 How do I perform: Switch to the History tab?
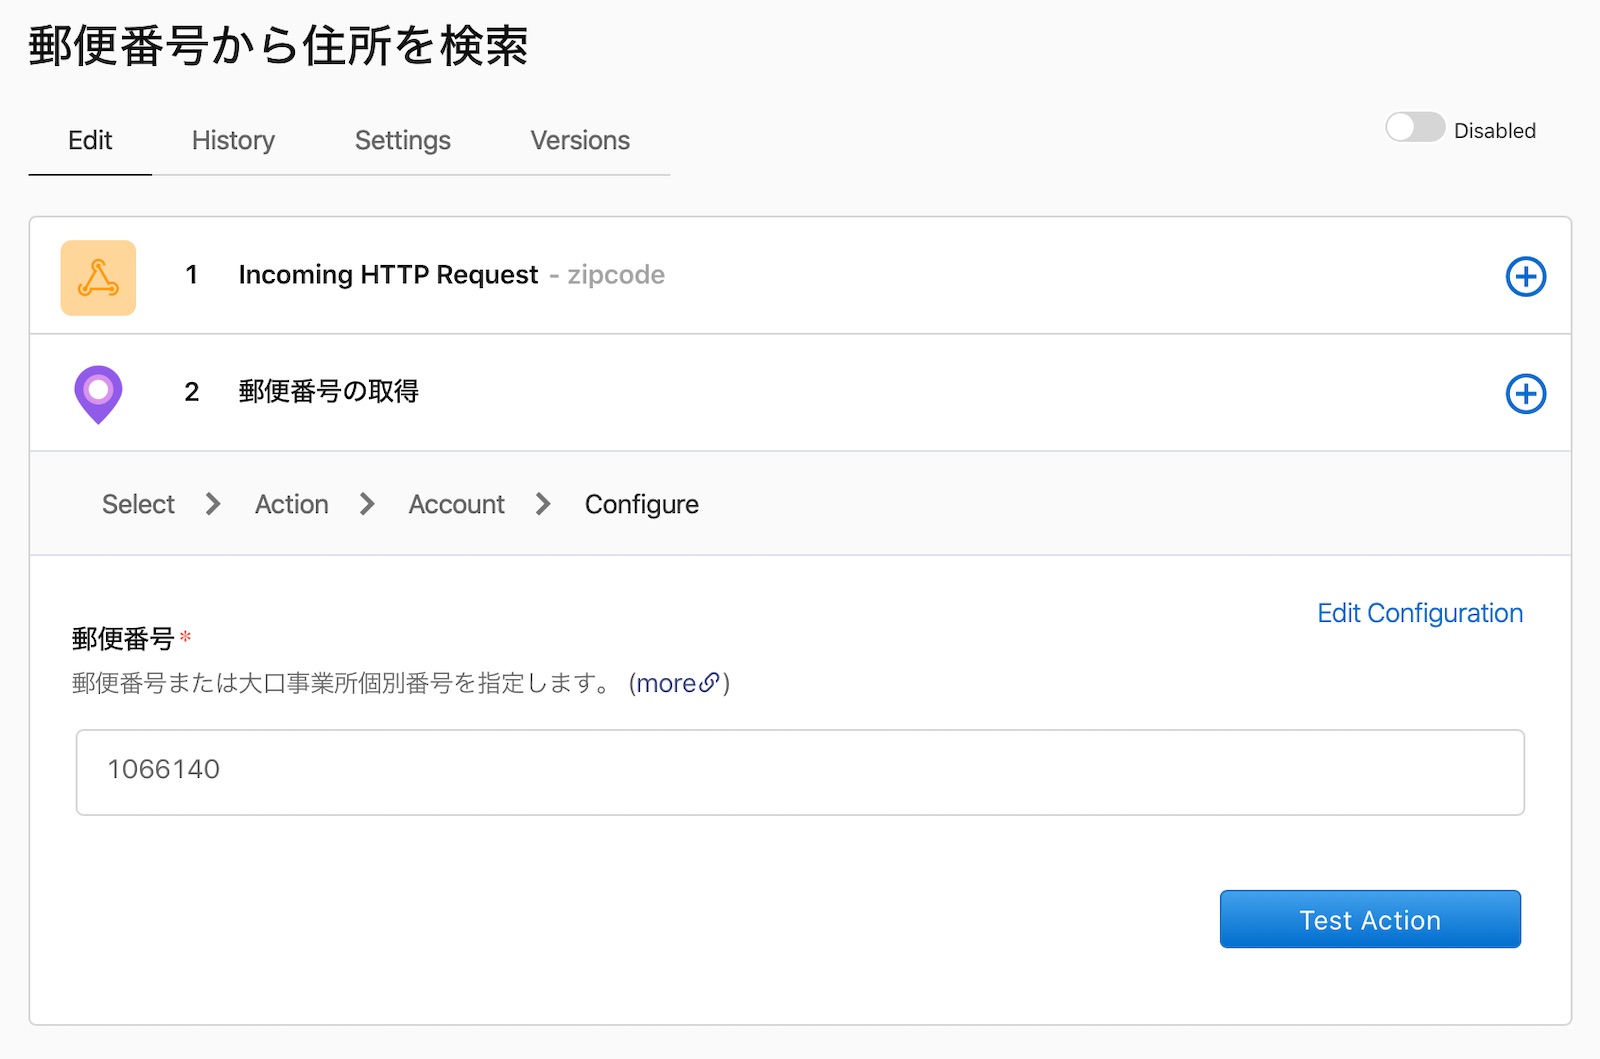click(232, 140)
